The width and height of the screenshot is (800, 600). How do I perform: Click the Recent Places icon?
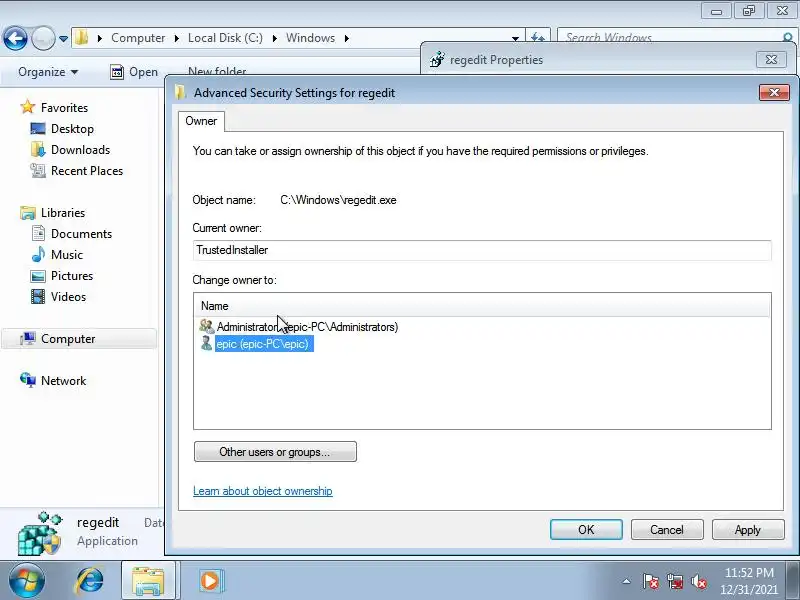pyautogui.click(x=38, y=170)
